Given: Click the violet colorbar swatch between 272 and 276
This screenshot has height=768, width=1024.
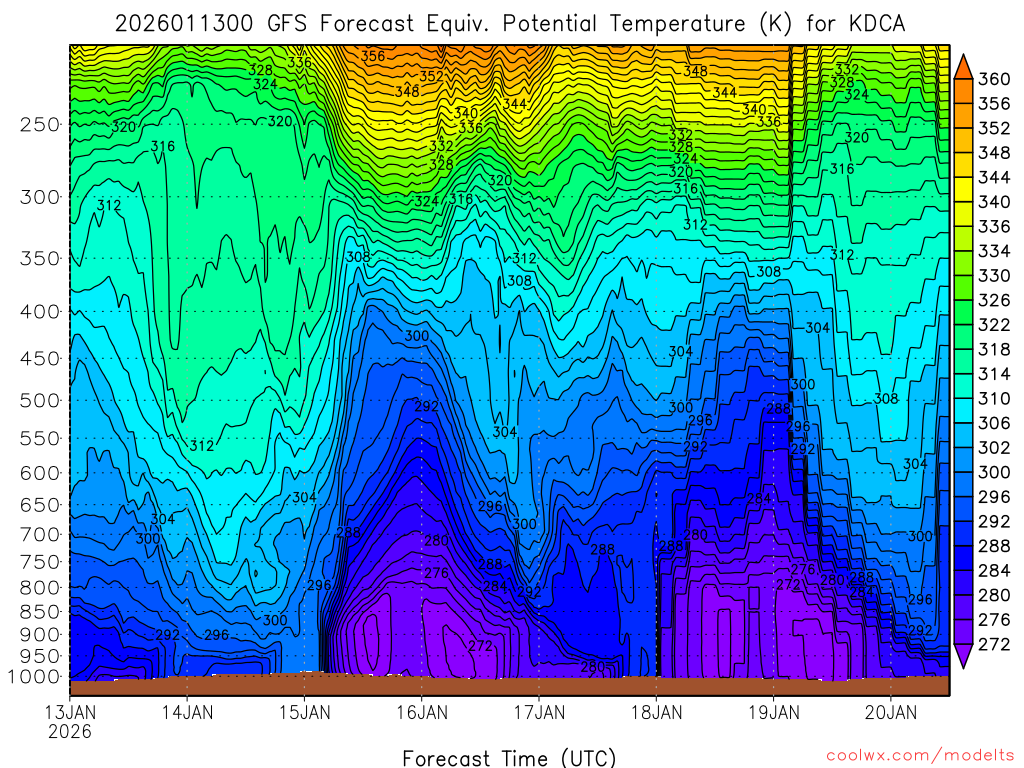Looking at the screenshot, I should [x=963, y=632].
